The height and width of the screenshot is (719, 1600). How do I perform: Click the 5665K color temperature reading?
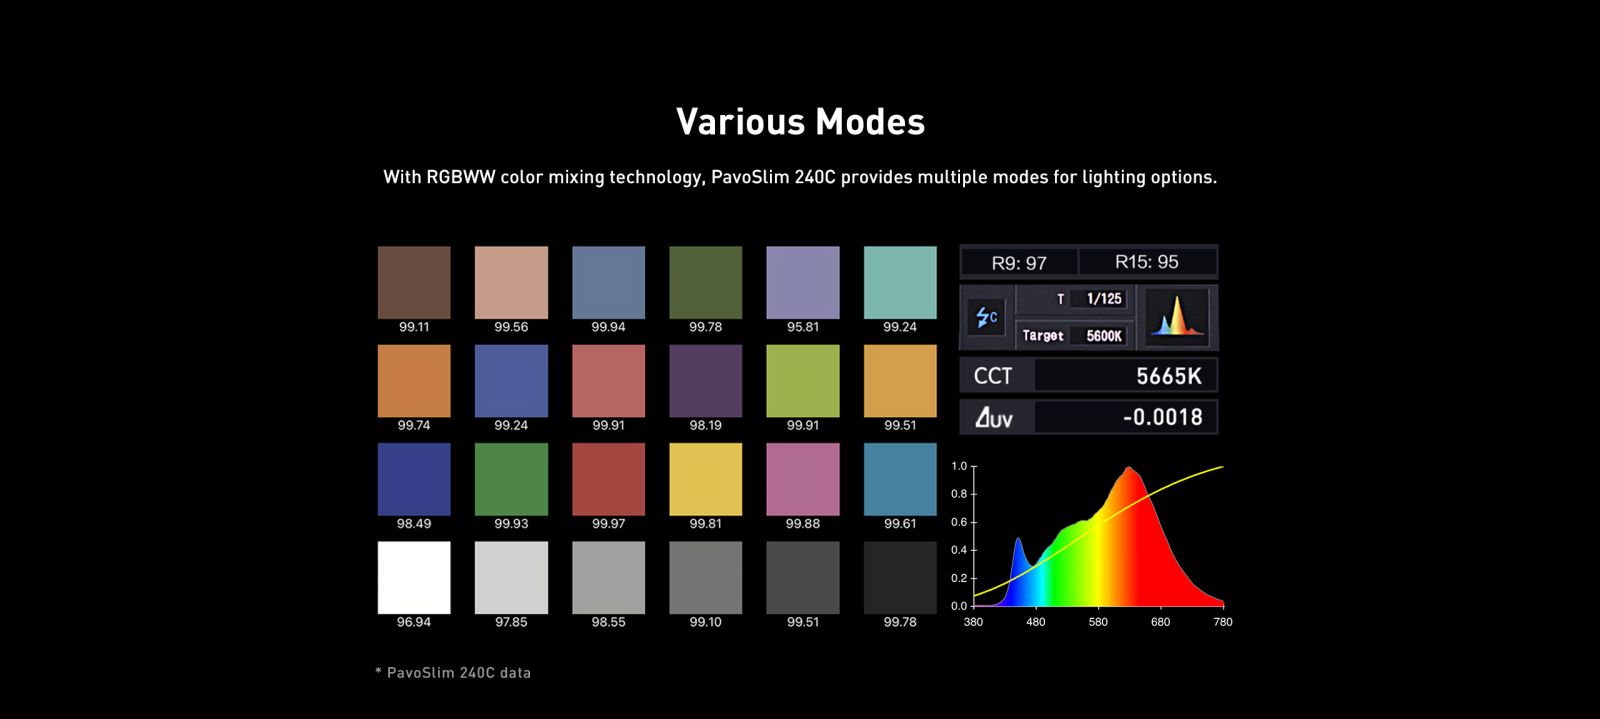click(1169, 376)
